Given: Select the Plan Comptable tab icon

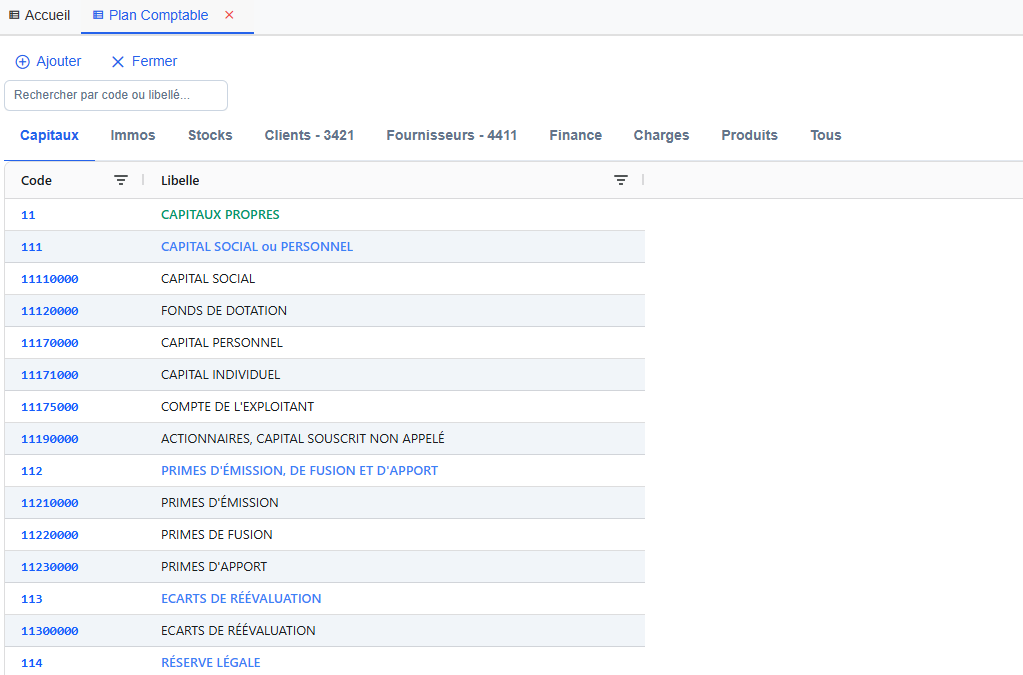Looking at the screenshot, I should (98, 15).
